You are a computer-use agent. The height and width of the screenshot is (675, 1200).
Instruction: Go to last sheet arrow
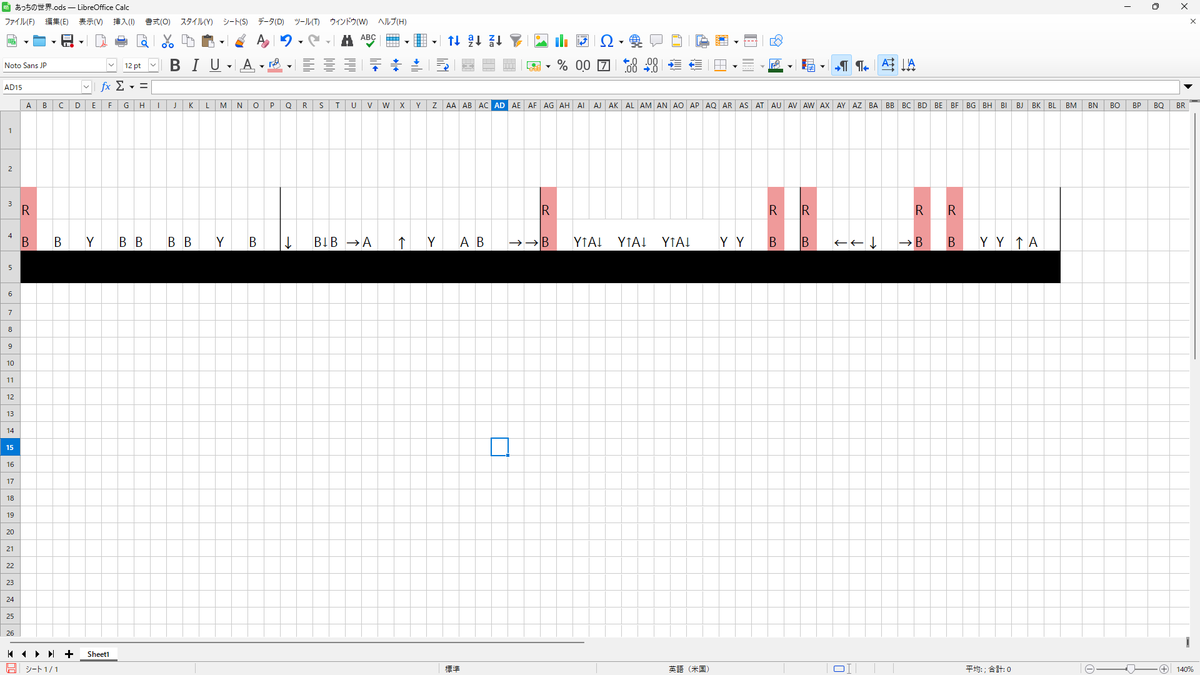point(51,654)
